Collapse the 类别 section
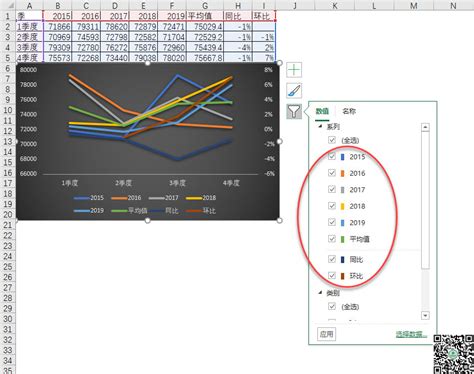Image resolution: width=474 pixels, height=374 pixels. (320, 293)
